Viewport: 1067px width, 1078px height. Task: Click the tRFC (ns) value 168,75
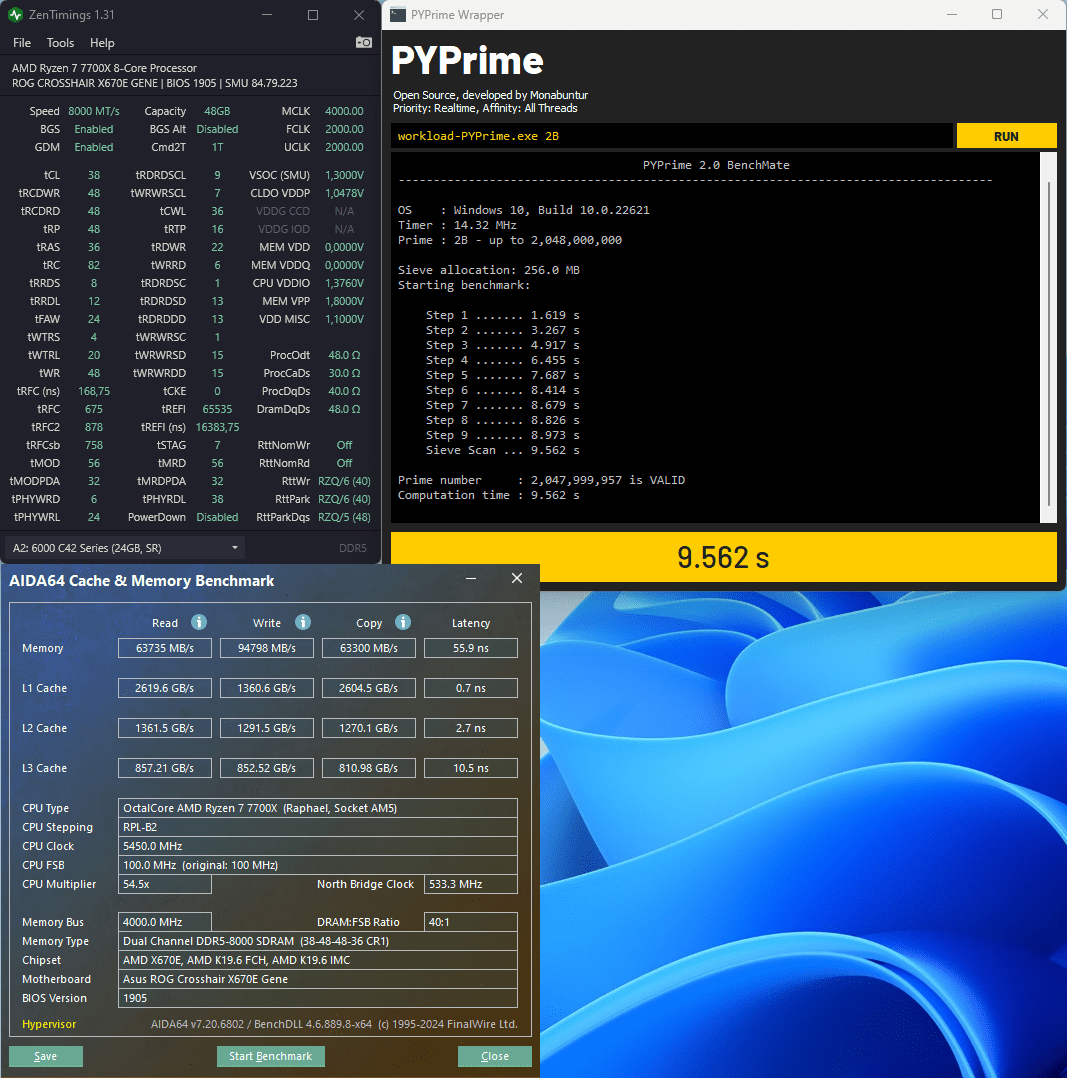[x=94, y=391]
